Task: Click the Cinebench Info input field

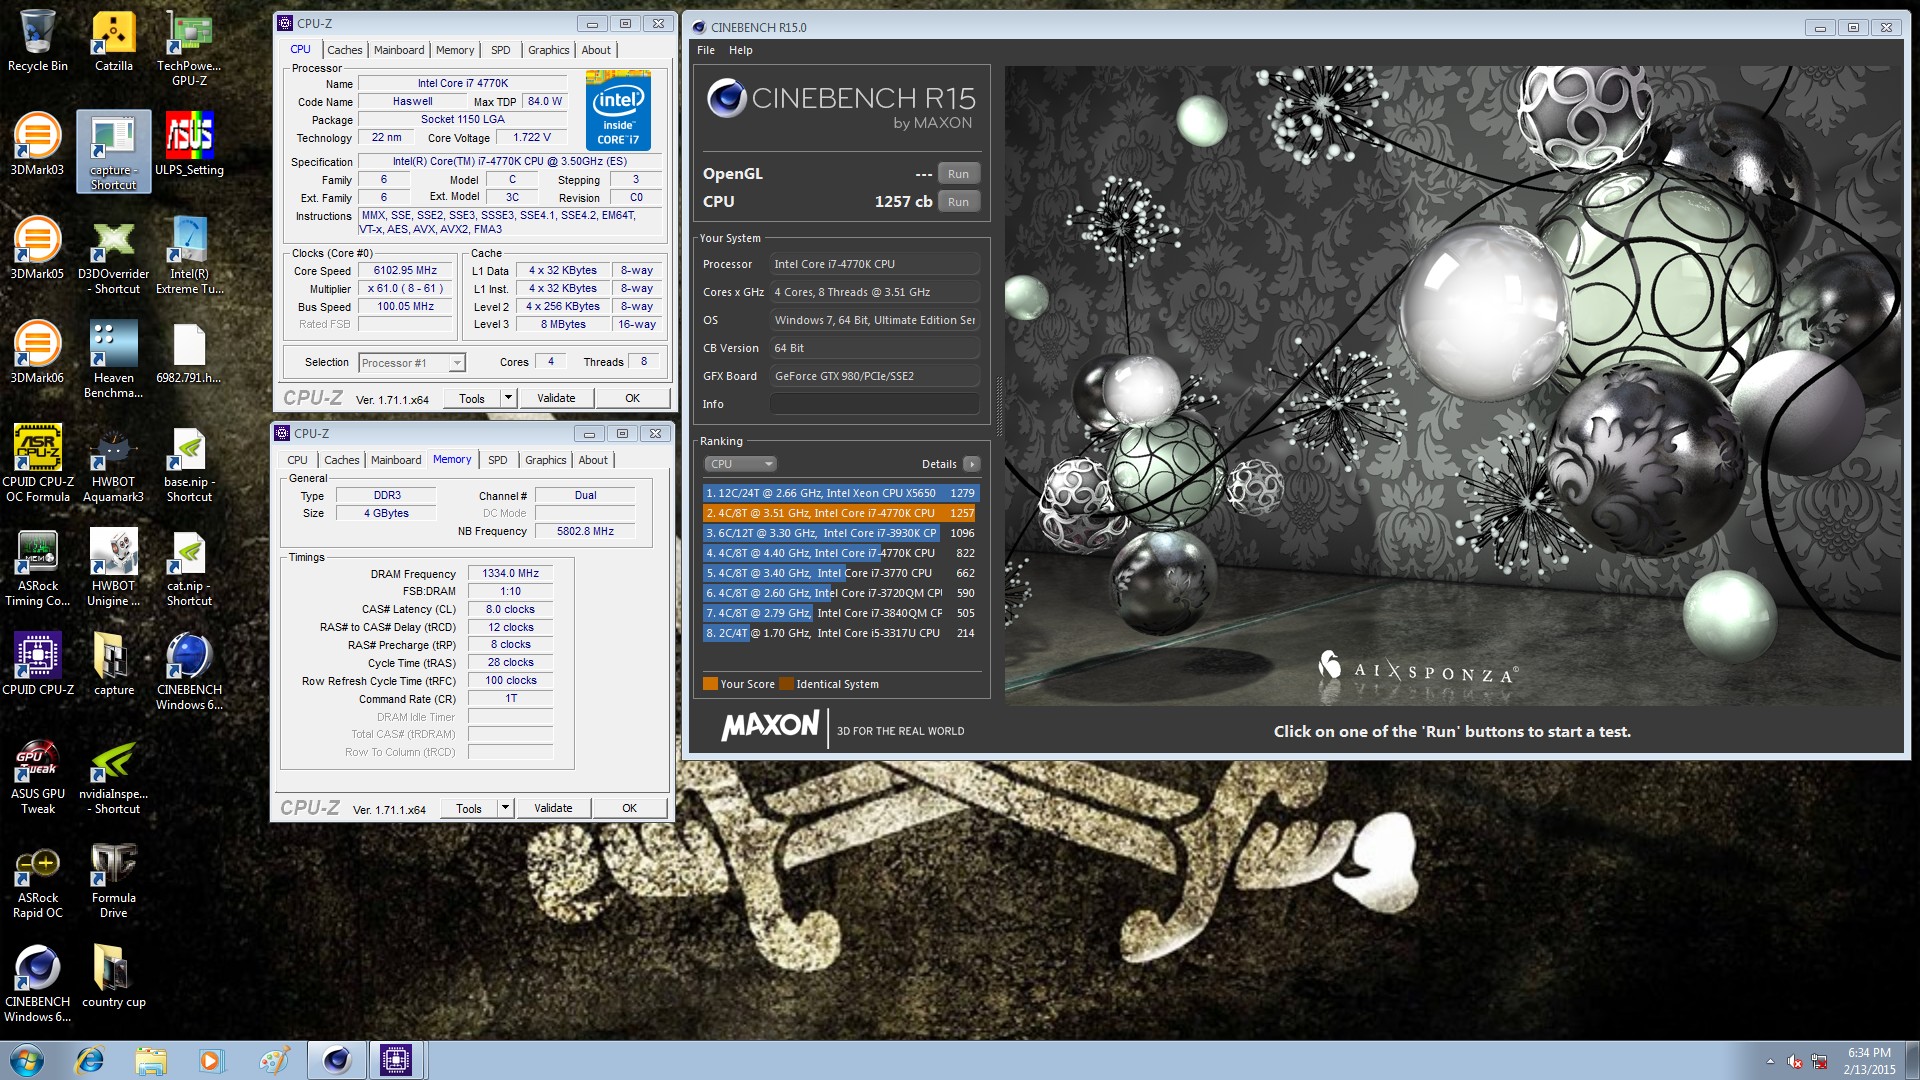Action: click(x=874, y=404)
